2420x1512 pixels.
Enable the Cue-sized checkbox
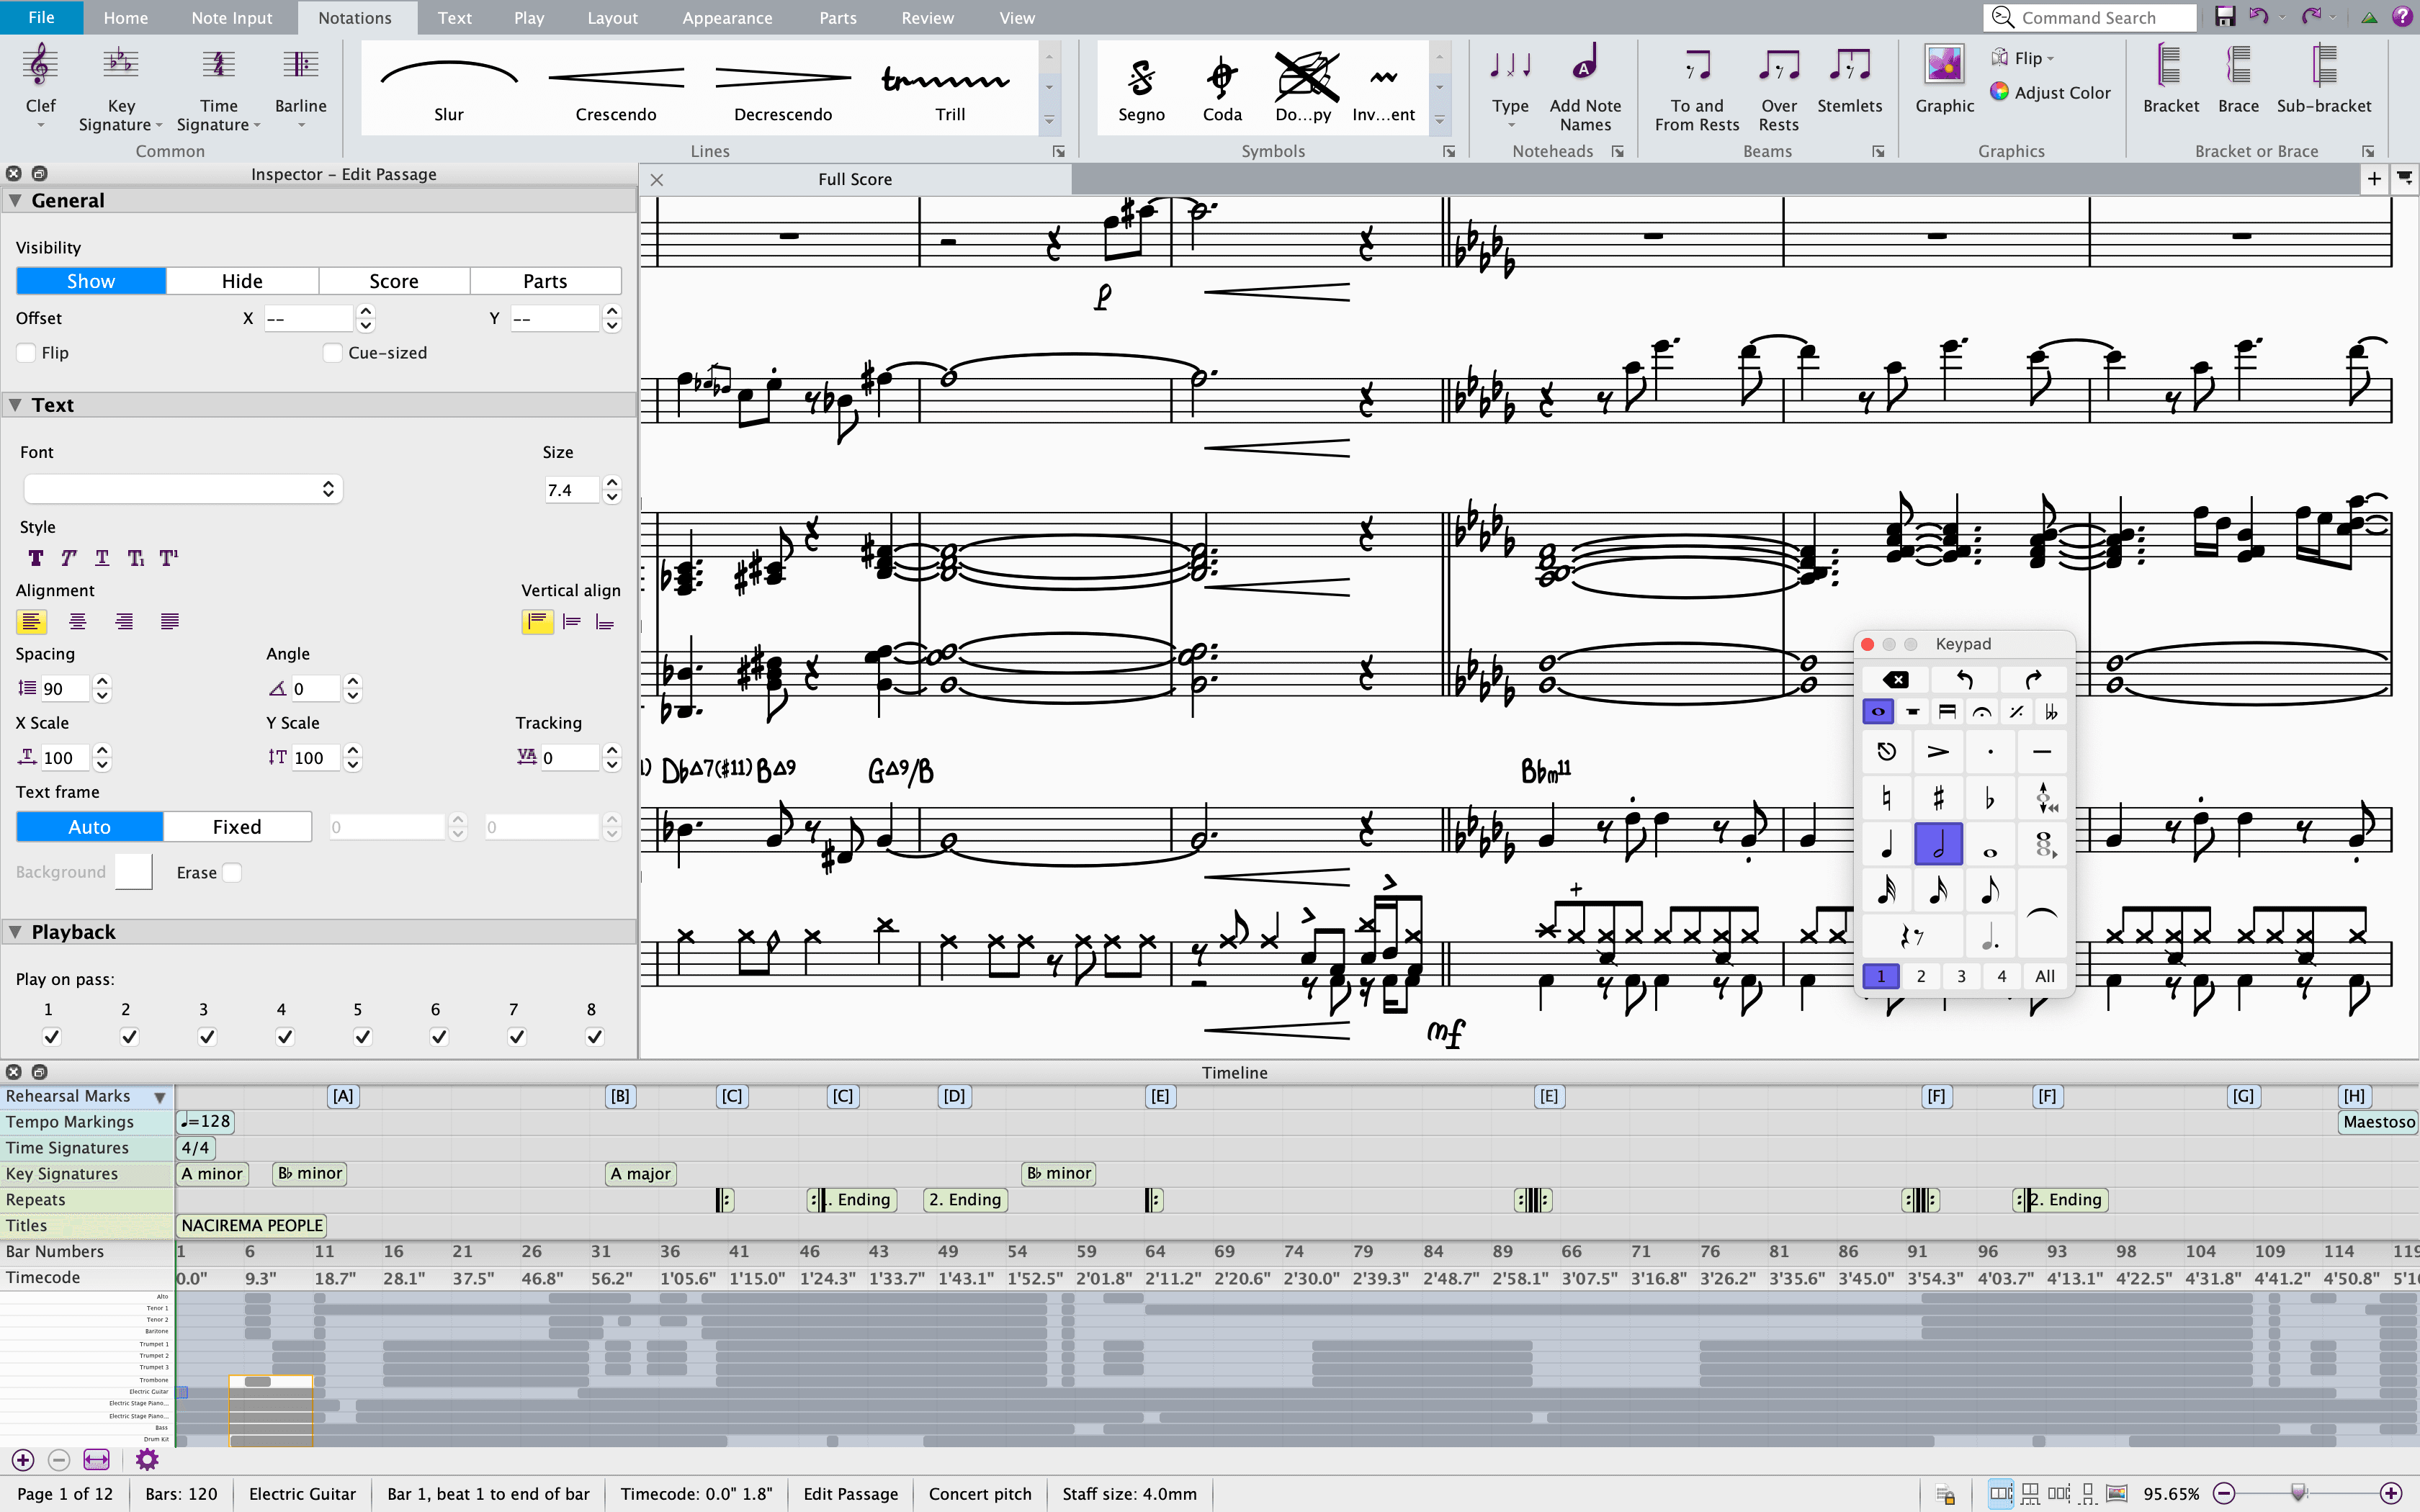click(332, 353)
